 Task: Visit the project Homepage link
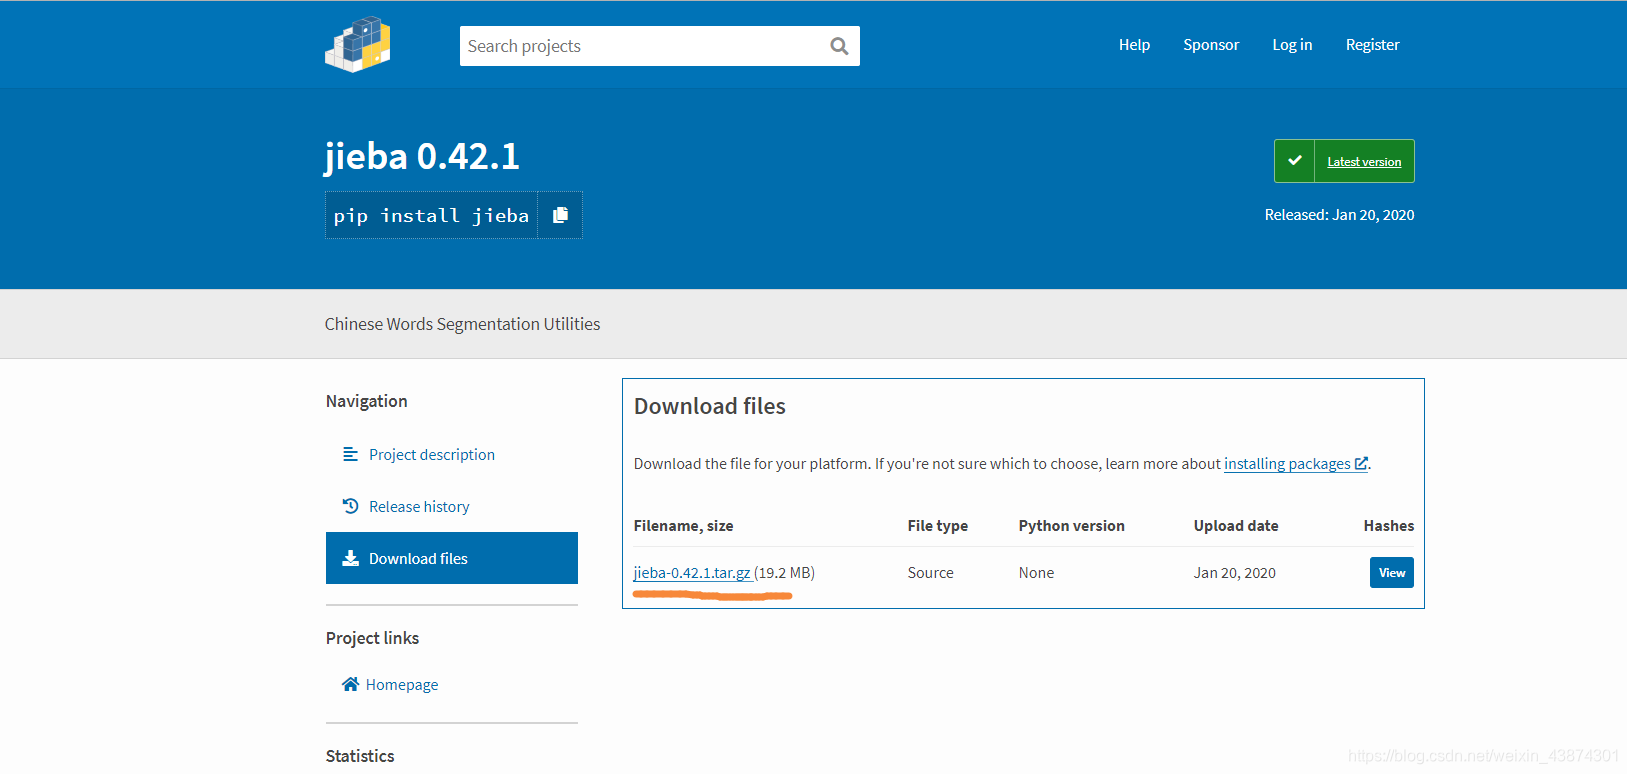click(x=402, y=684)
